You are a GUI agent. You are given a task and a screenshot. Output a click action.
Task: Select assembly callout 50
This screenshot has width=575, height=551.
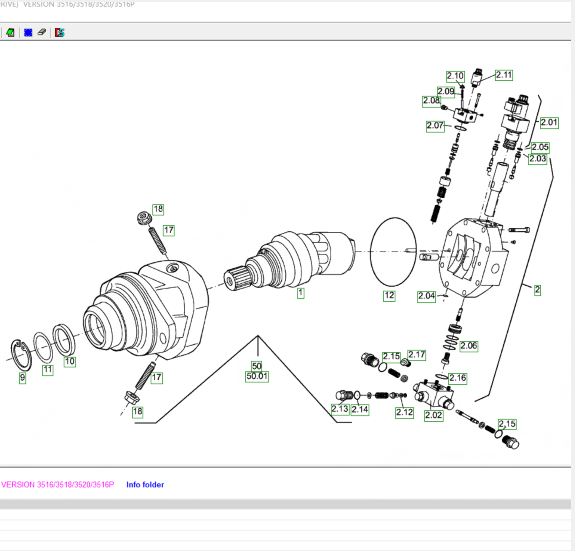[256, 366]
